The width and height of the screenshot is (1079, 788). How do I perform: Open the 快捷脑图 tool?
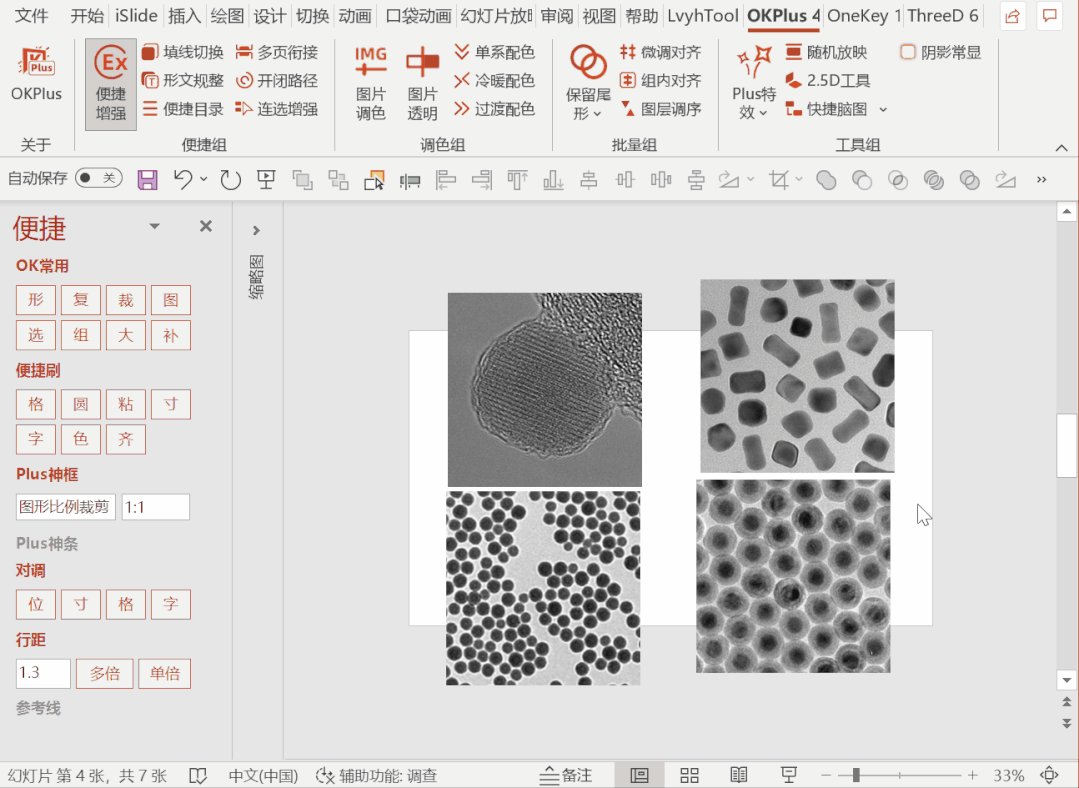pos(826,109)
